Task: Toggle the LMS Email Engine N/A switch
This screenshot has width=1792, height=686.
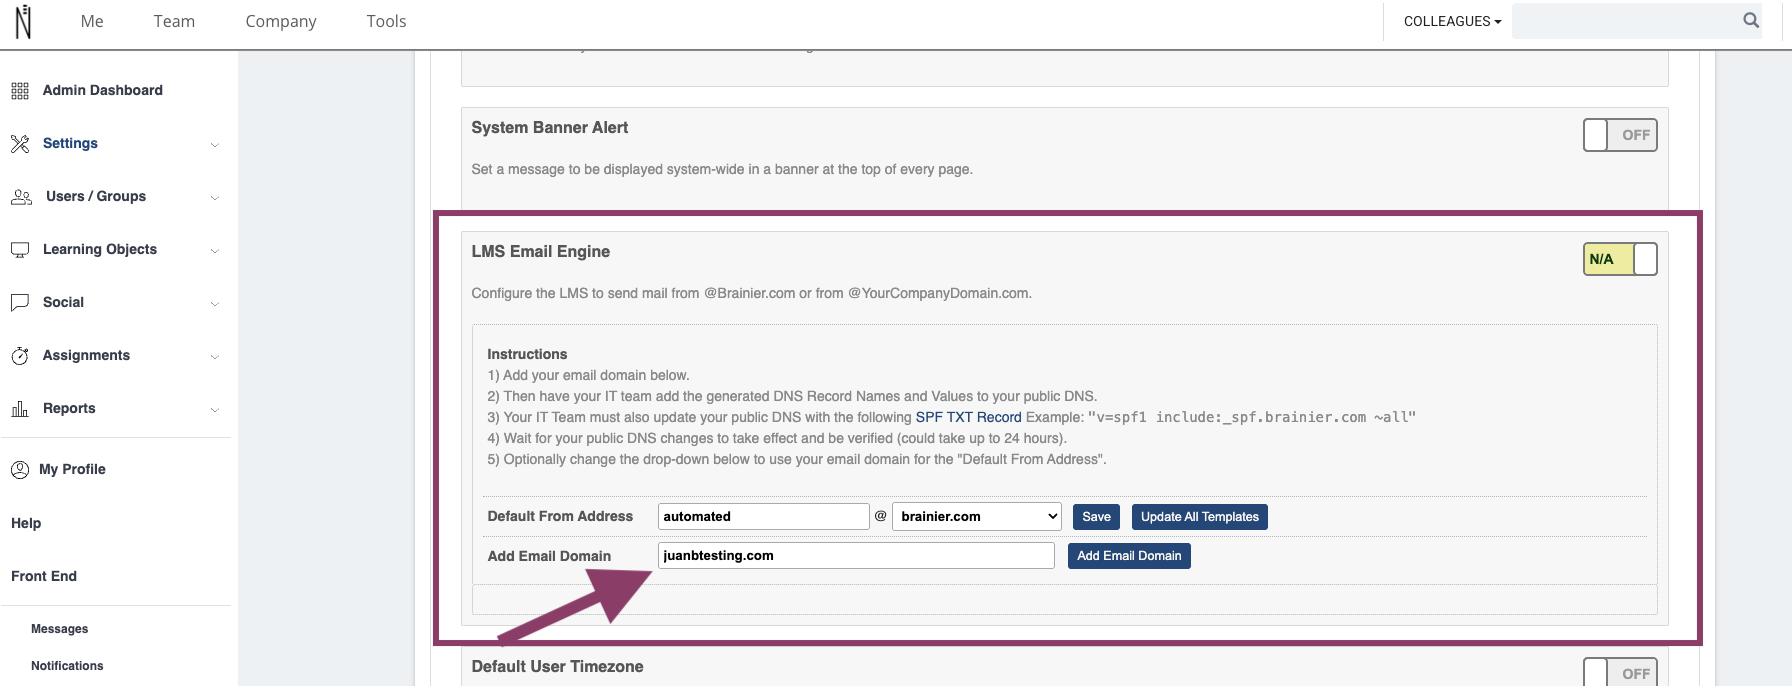Action: coord(1620,259)
